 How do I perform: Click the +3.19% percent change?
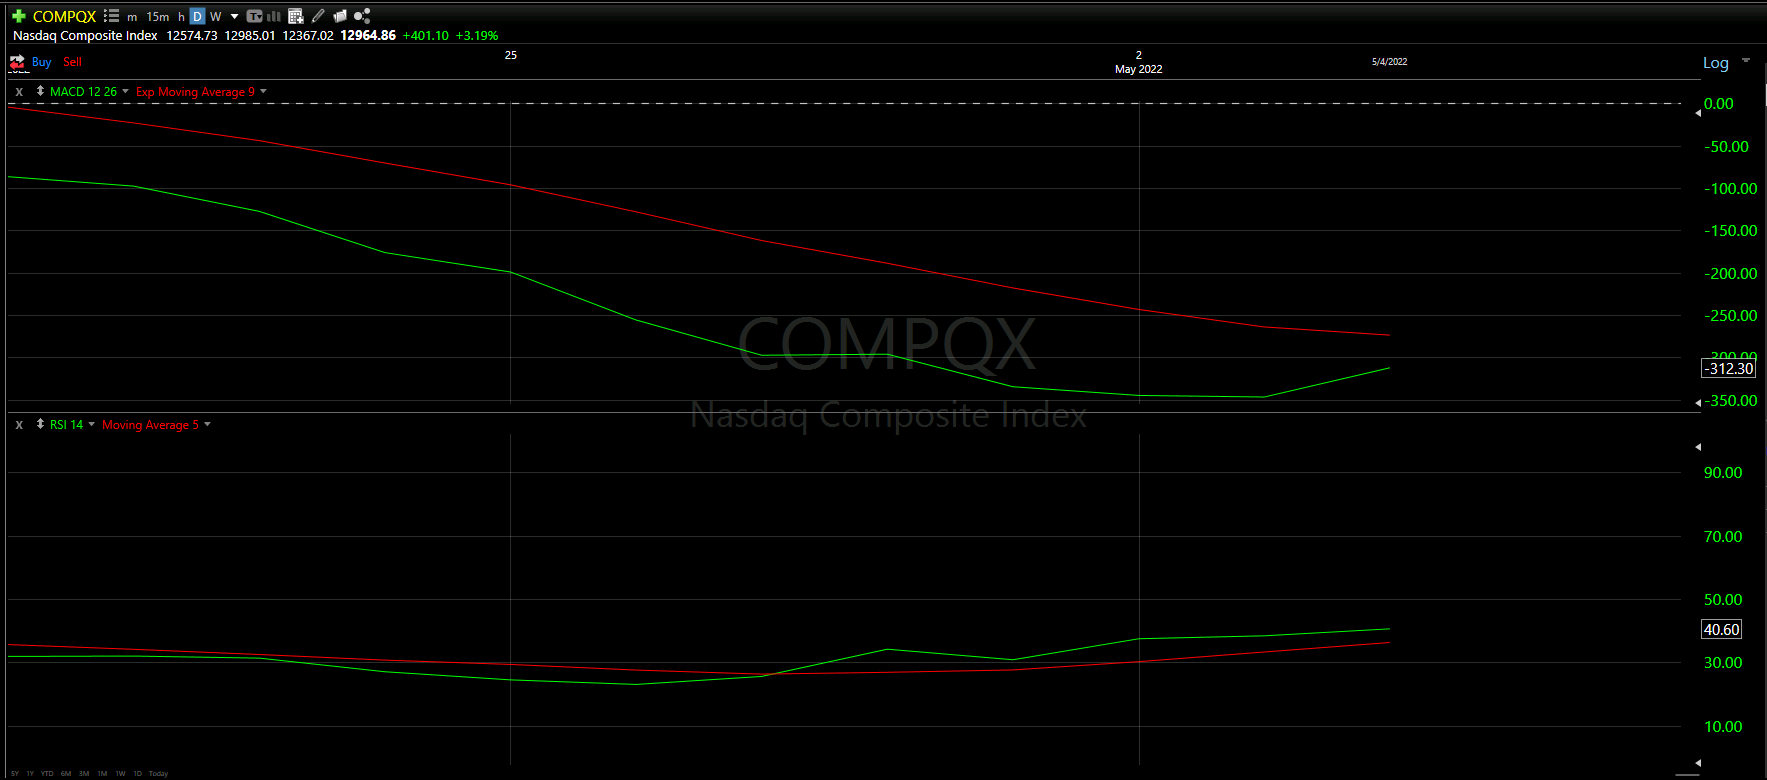(x=477, y=35)
